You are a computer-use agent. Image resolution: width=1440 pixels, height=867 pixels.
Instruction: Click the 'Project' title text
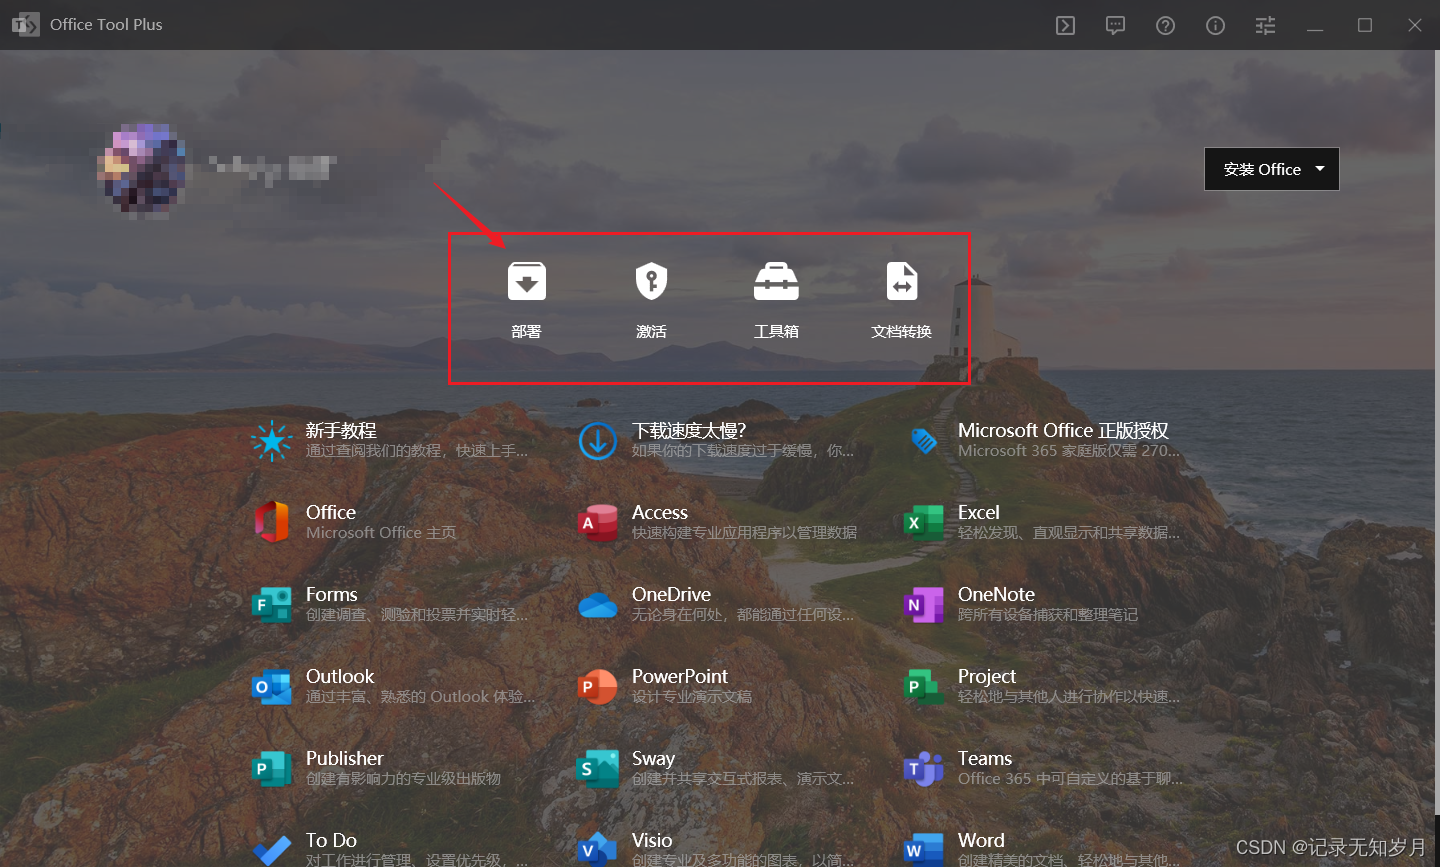pyautogui.click(x=987, y=676)
